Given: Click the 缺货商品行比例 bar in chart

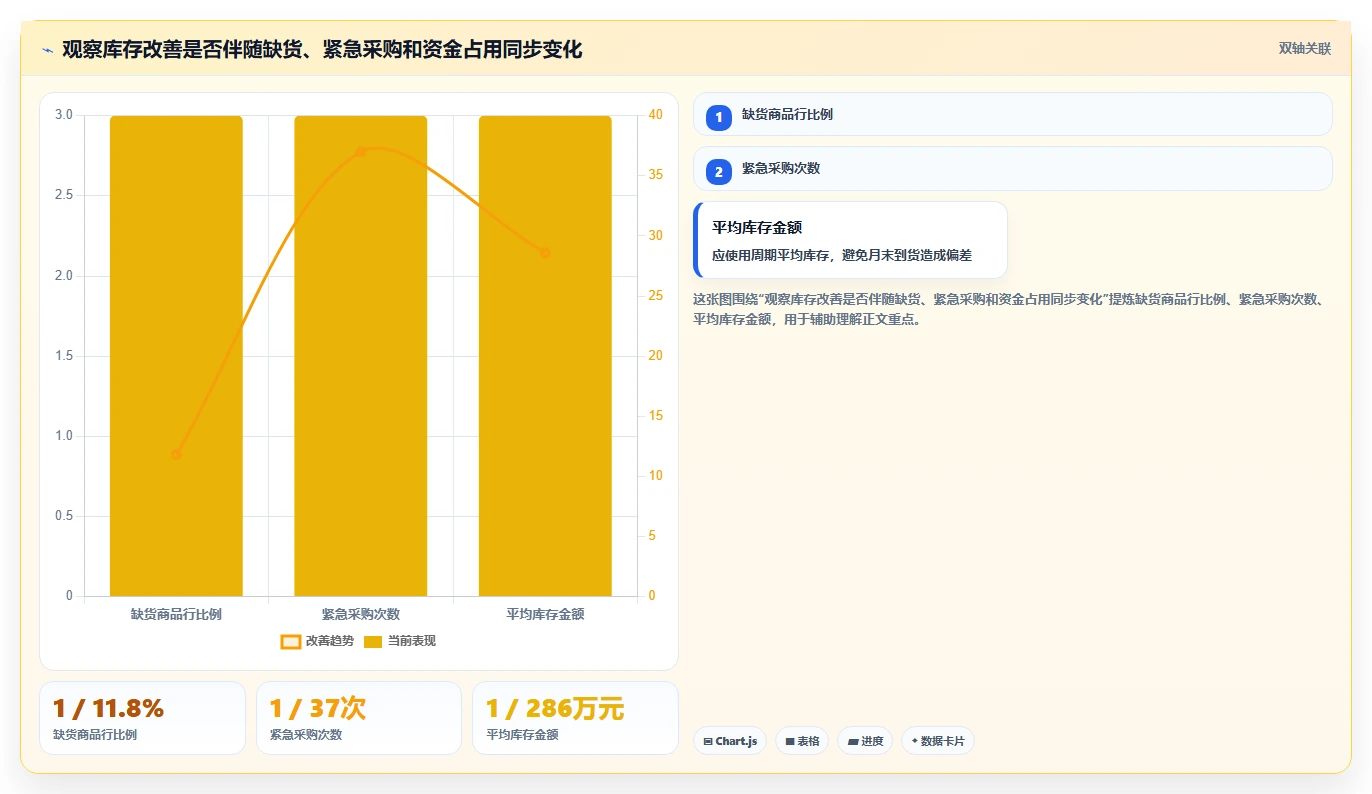Looking at the screenshot, I should click(x=176, y=356).
